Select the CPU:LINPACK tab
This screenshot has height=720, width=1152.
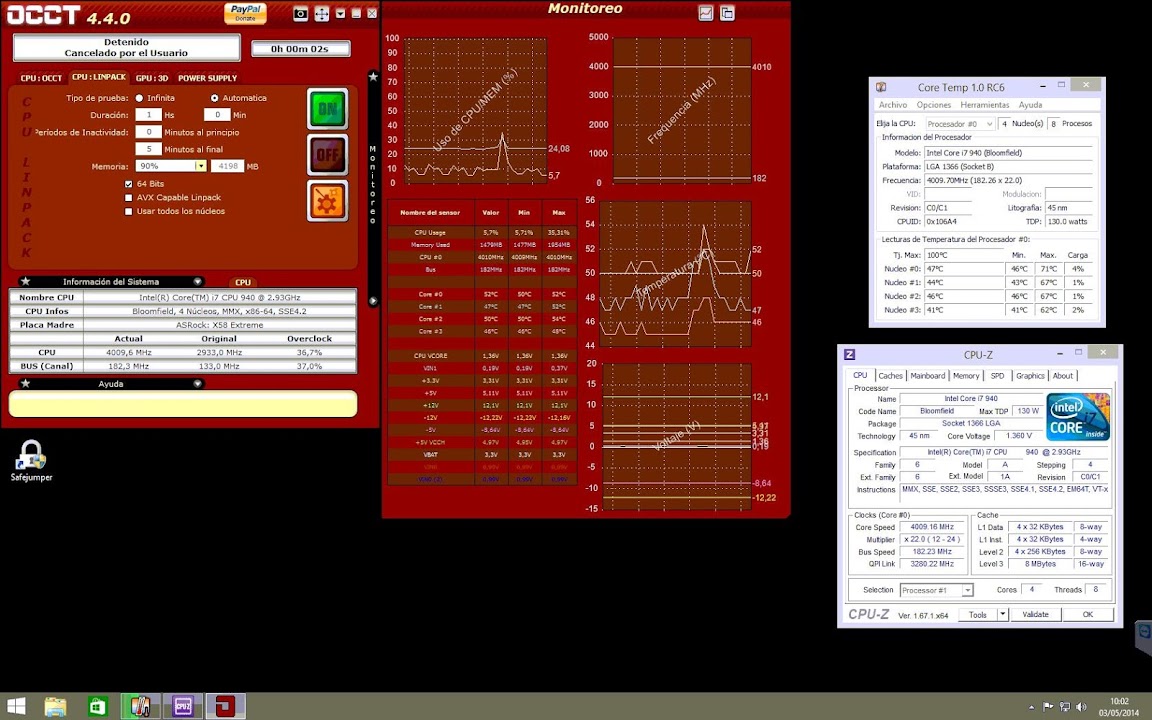click(x=99, y=77)
